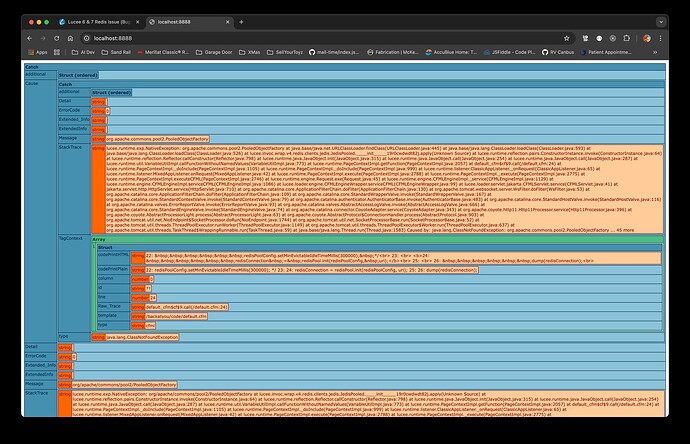Screen dimensions: 690x444
Task: Go back using the browser back arrow
Action: [29, 38]
